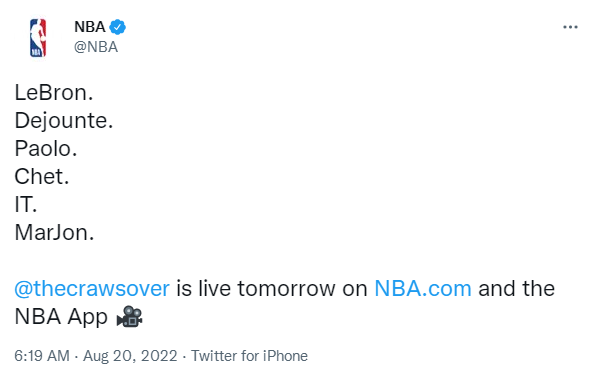Image resolution: width=596 pixels, height=372 pixels.
Task: Click the word LeBron in the tweet
Action: [51, 93]
